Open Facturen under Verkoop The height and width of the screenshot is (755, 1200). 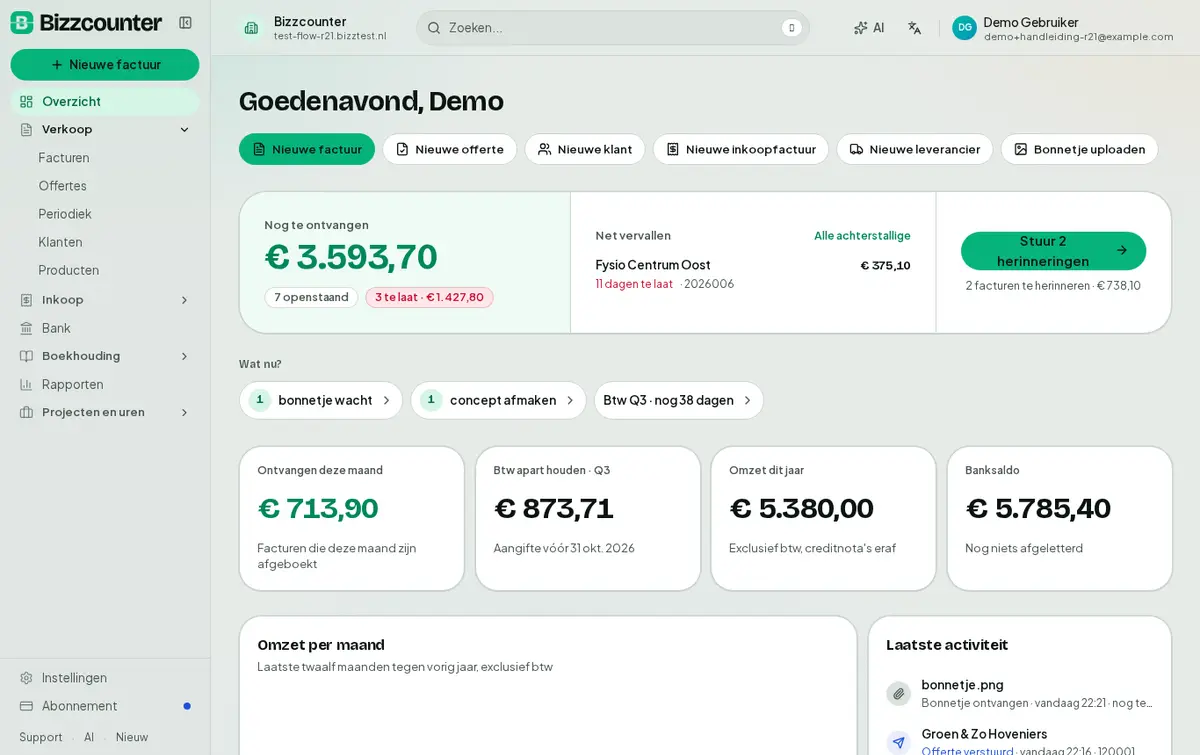[64, 158]
